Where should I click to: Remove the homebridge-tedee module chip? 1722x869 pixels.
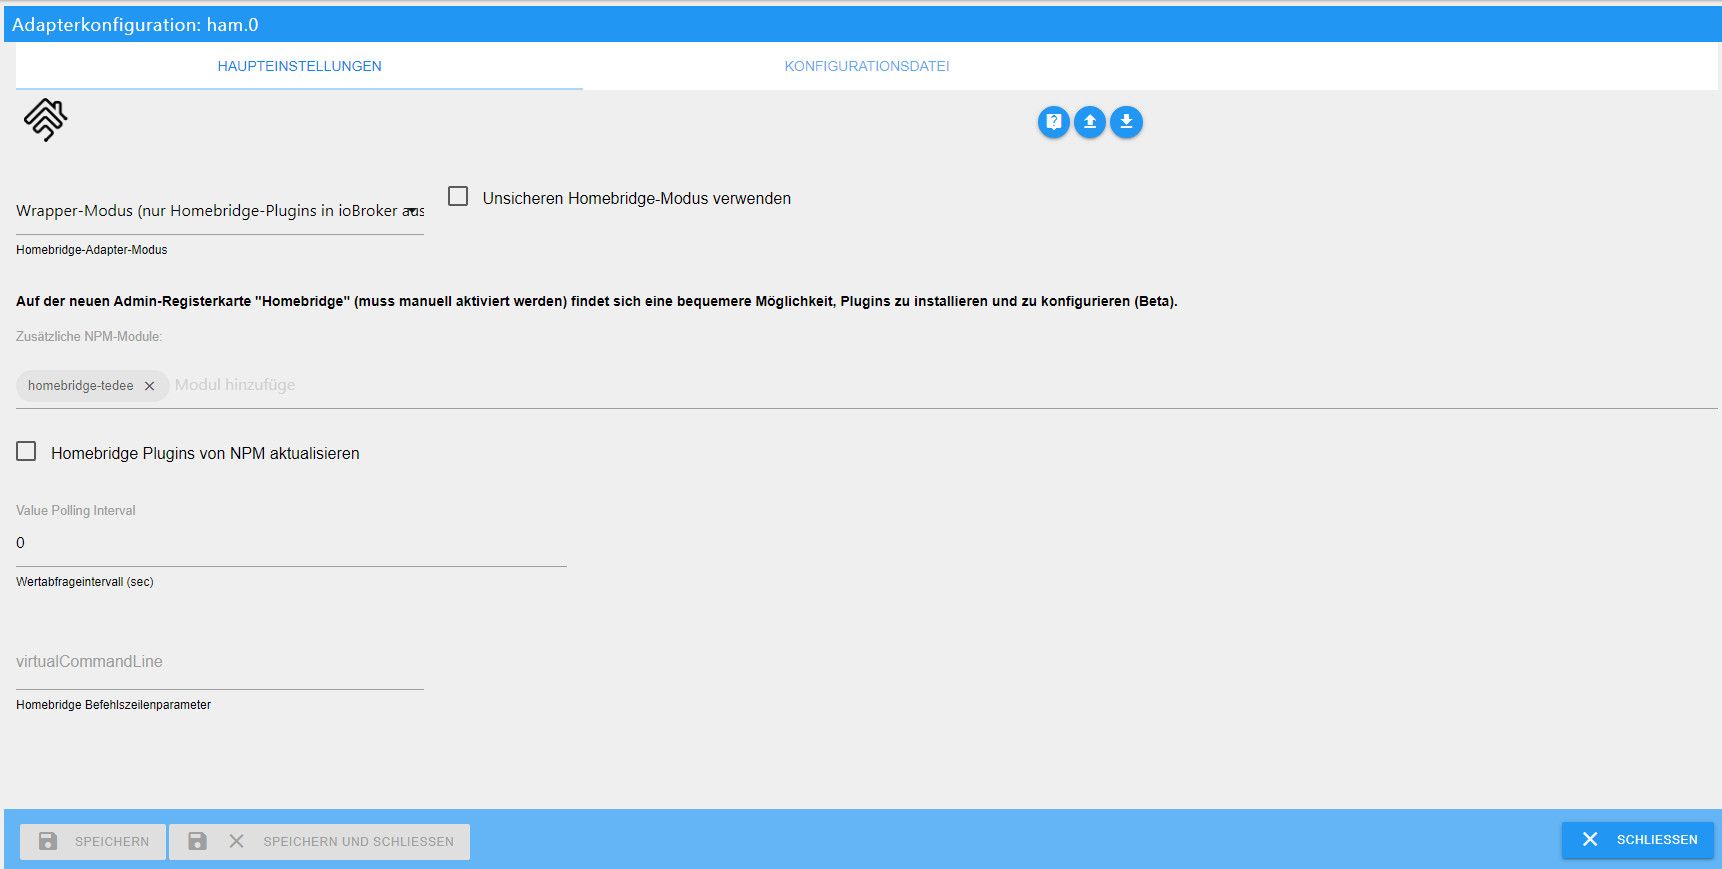coord(150,386)
